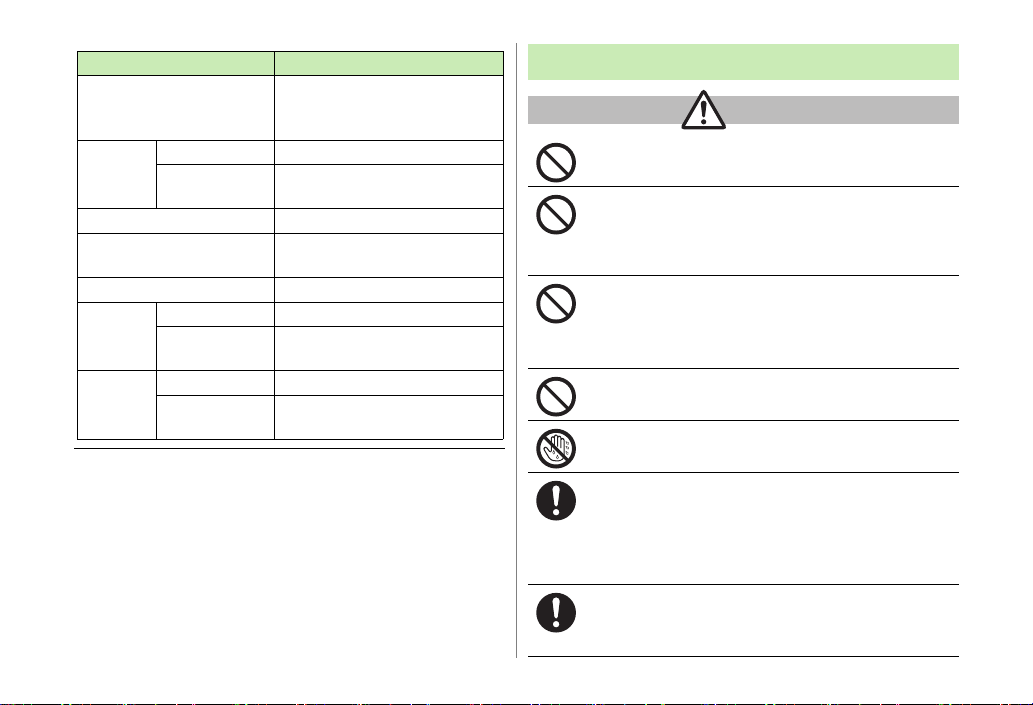Click the second prohibition circle icon
The height and width of the screenshot is (705, 1033).
[x=556, y=214]
